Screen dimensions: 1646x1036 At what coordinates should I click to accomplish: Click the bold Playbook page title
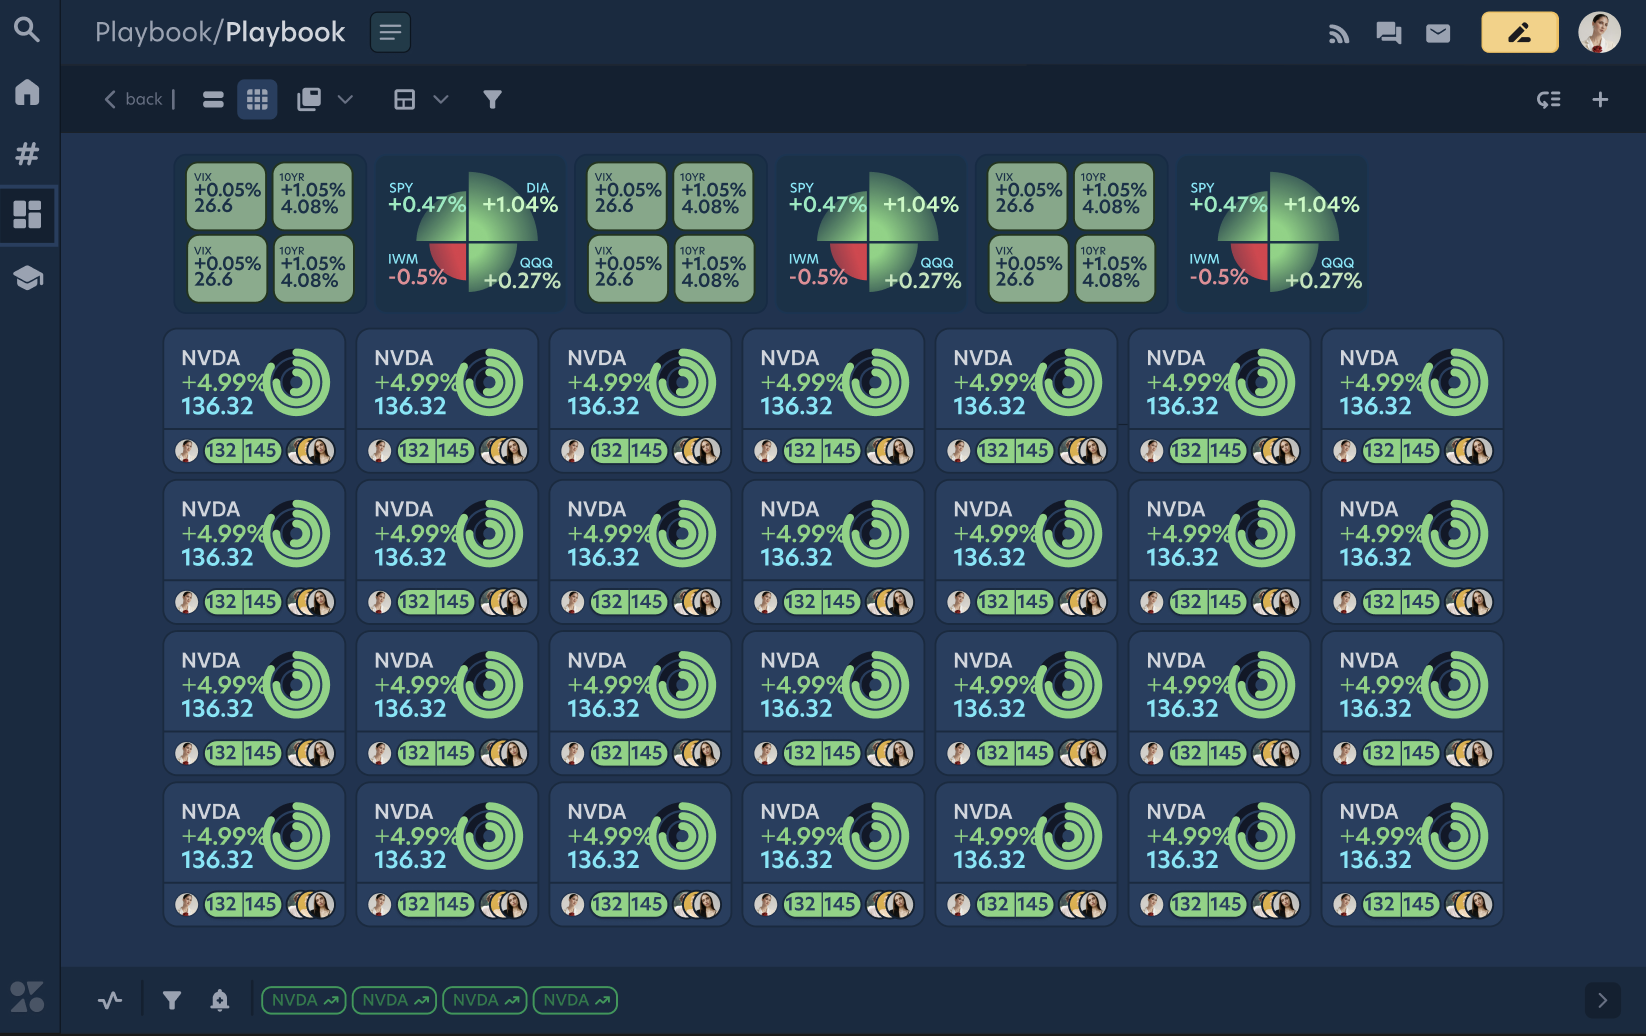[x=285, y=32]
